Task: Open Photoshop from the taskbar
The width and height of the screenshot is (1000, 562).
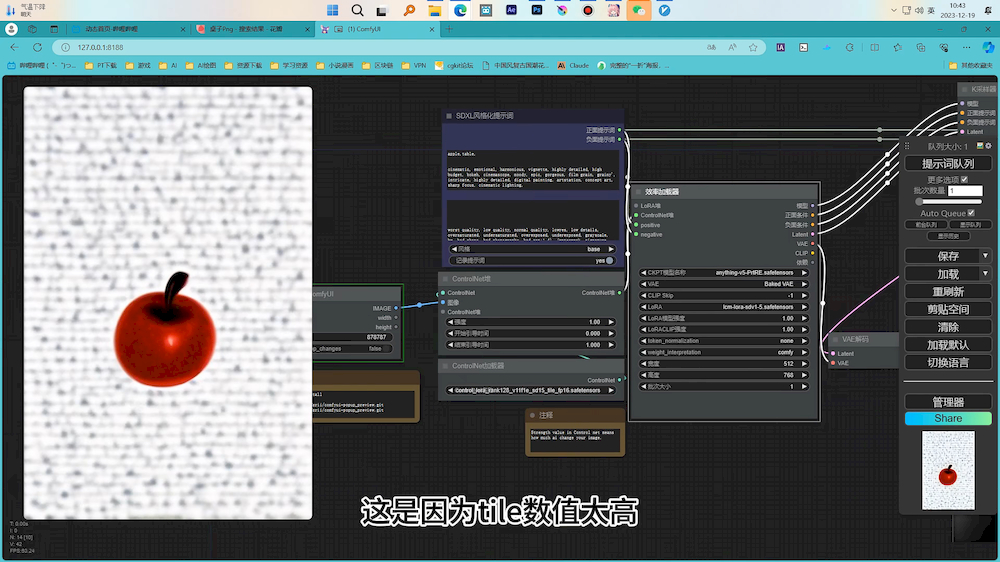Action: click(537, 10)
